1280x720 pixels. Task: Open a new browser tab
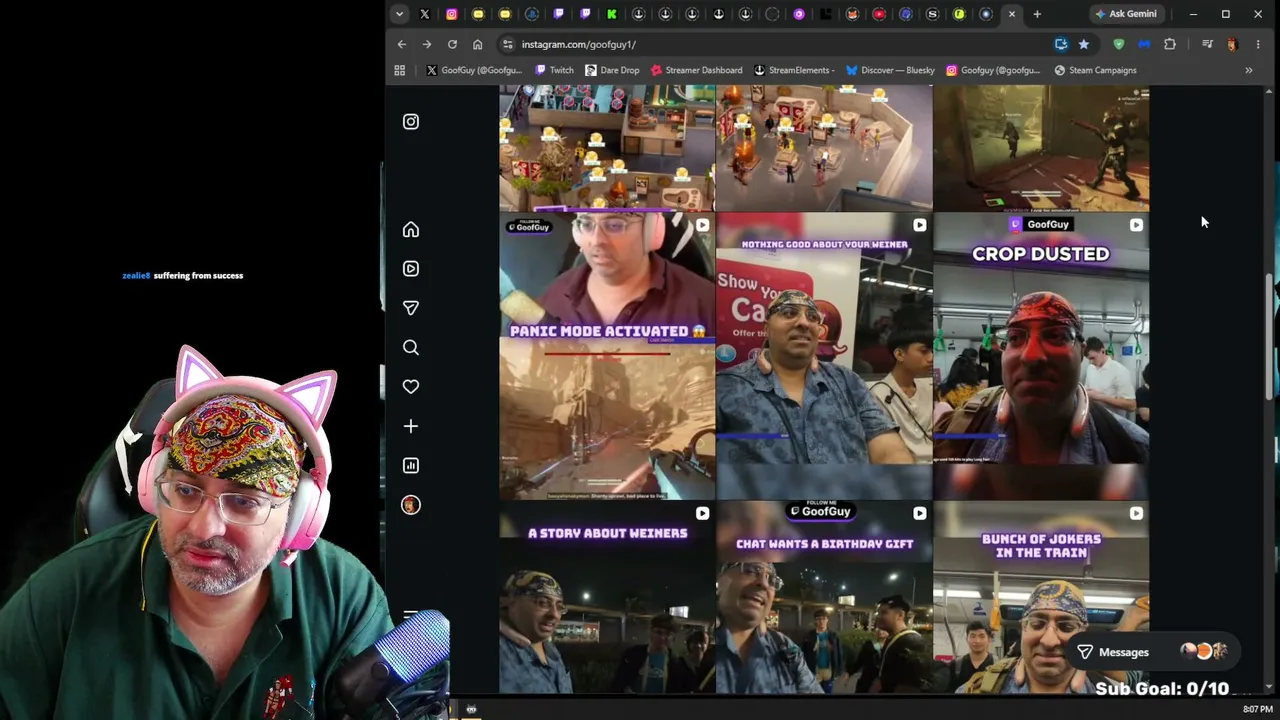point(1037,14)
